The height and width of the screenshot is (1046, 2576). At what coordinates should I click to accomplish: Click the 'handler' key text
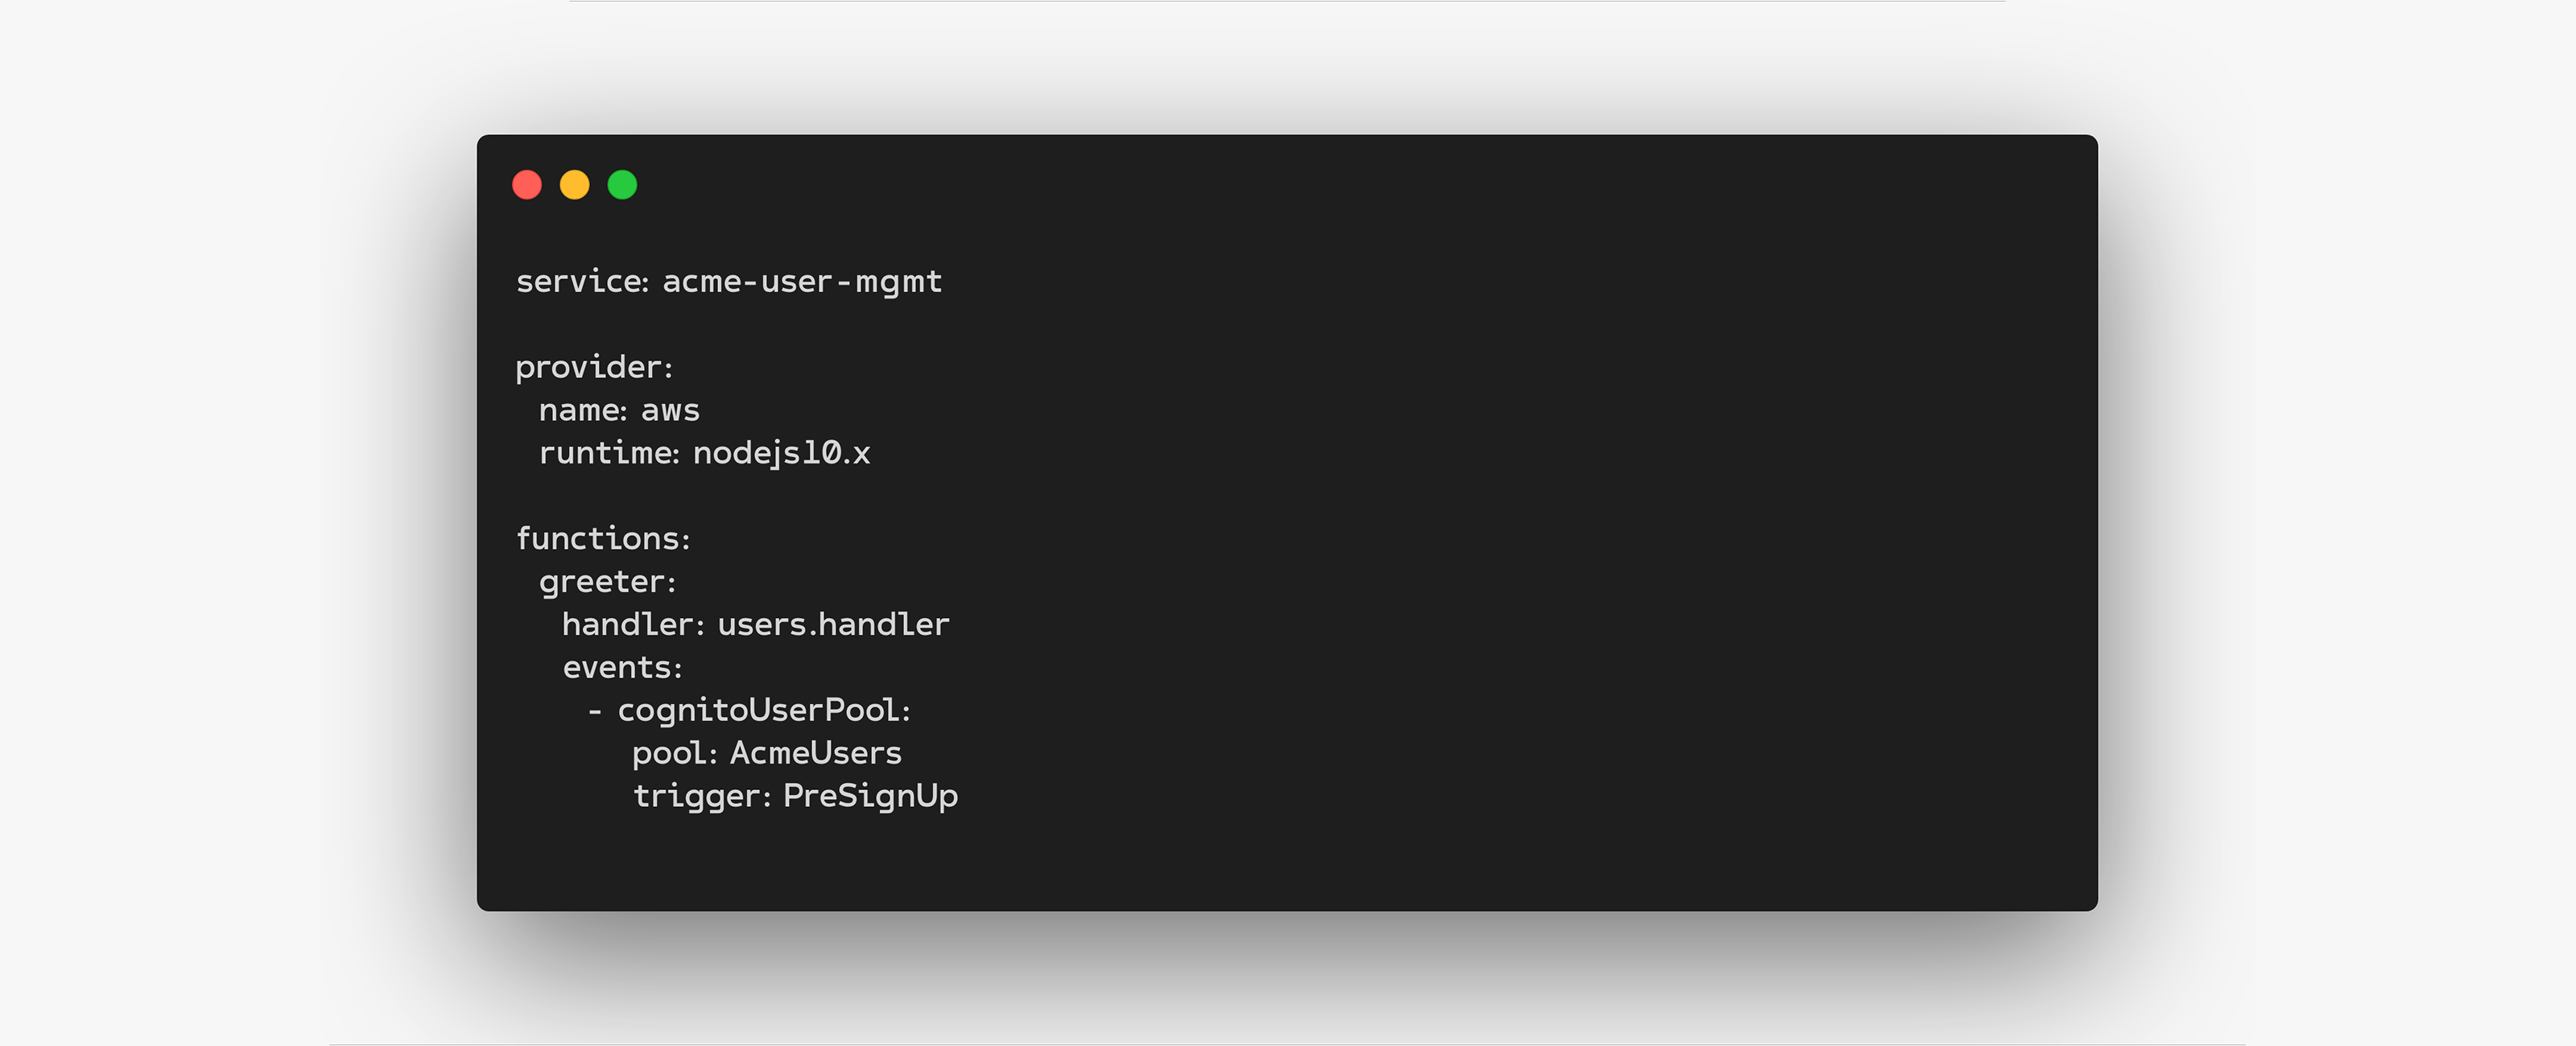628,625
